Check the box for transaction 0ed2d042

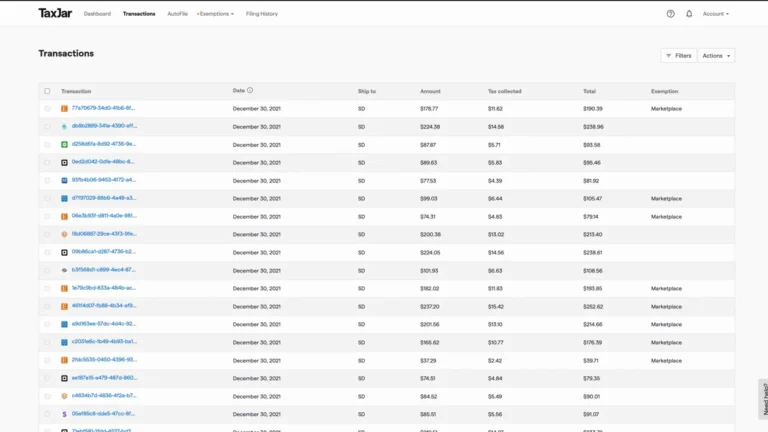(x=47, y=163)
